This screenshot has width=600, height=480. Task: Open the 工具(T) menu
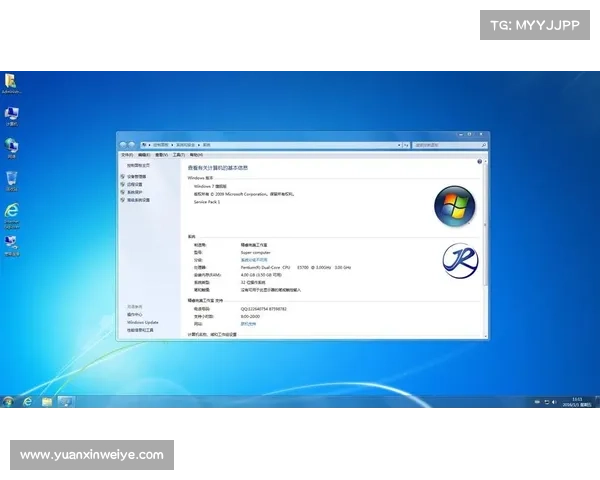179,155
